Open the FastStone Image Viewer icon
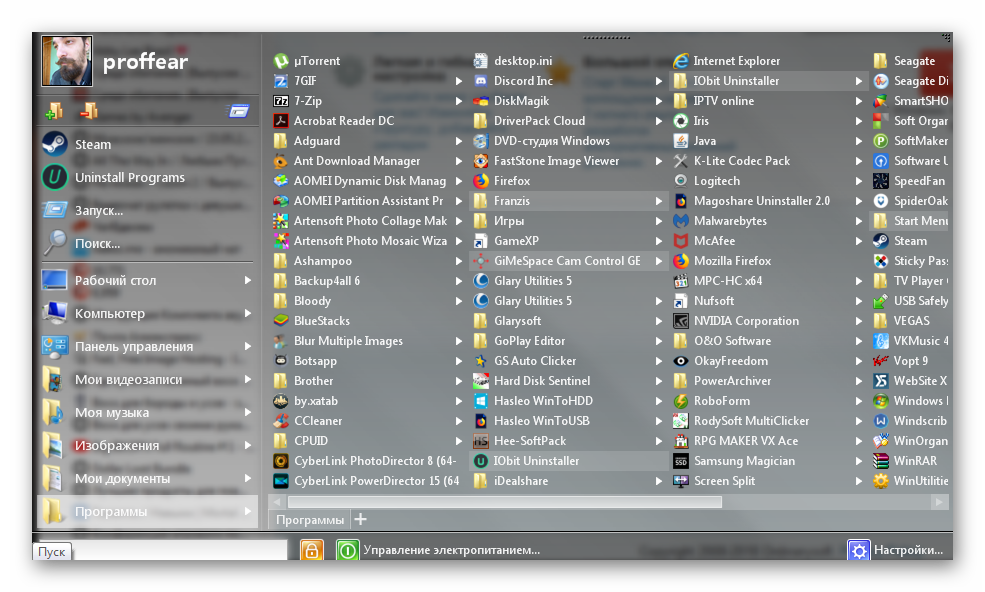The image size is (985, 592). [x=481, y=161]
